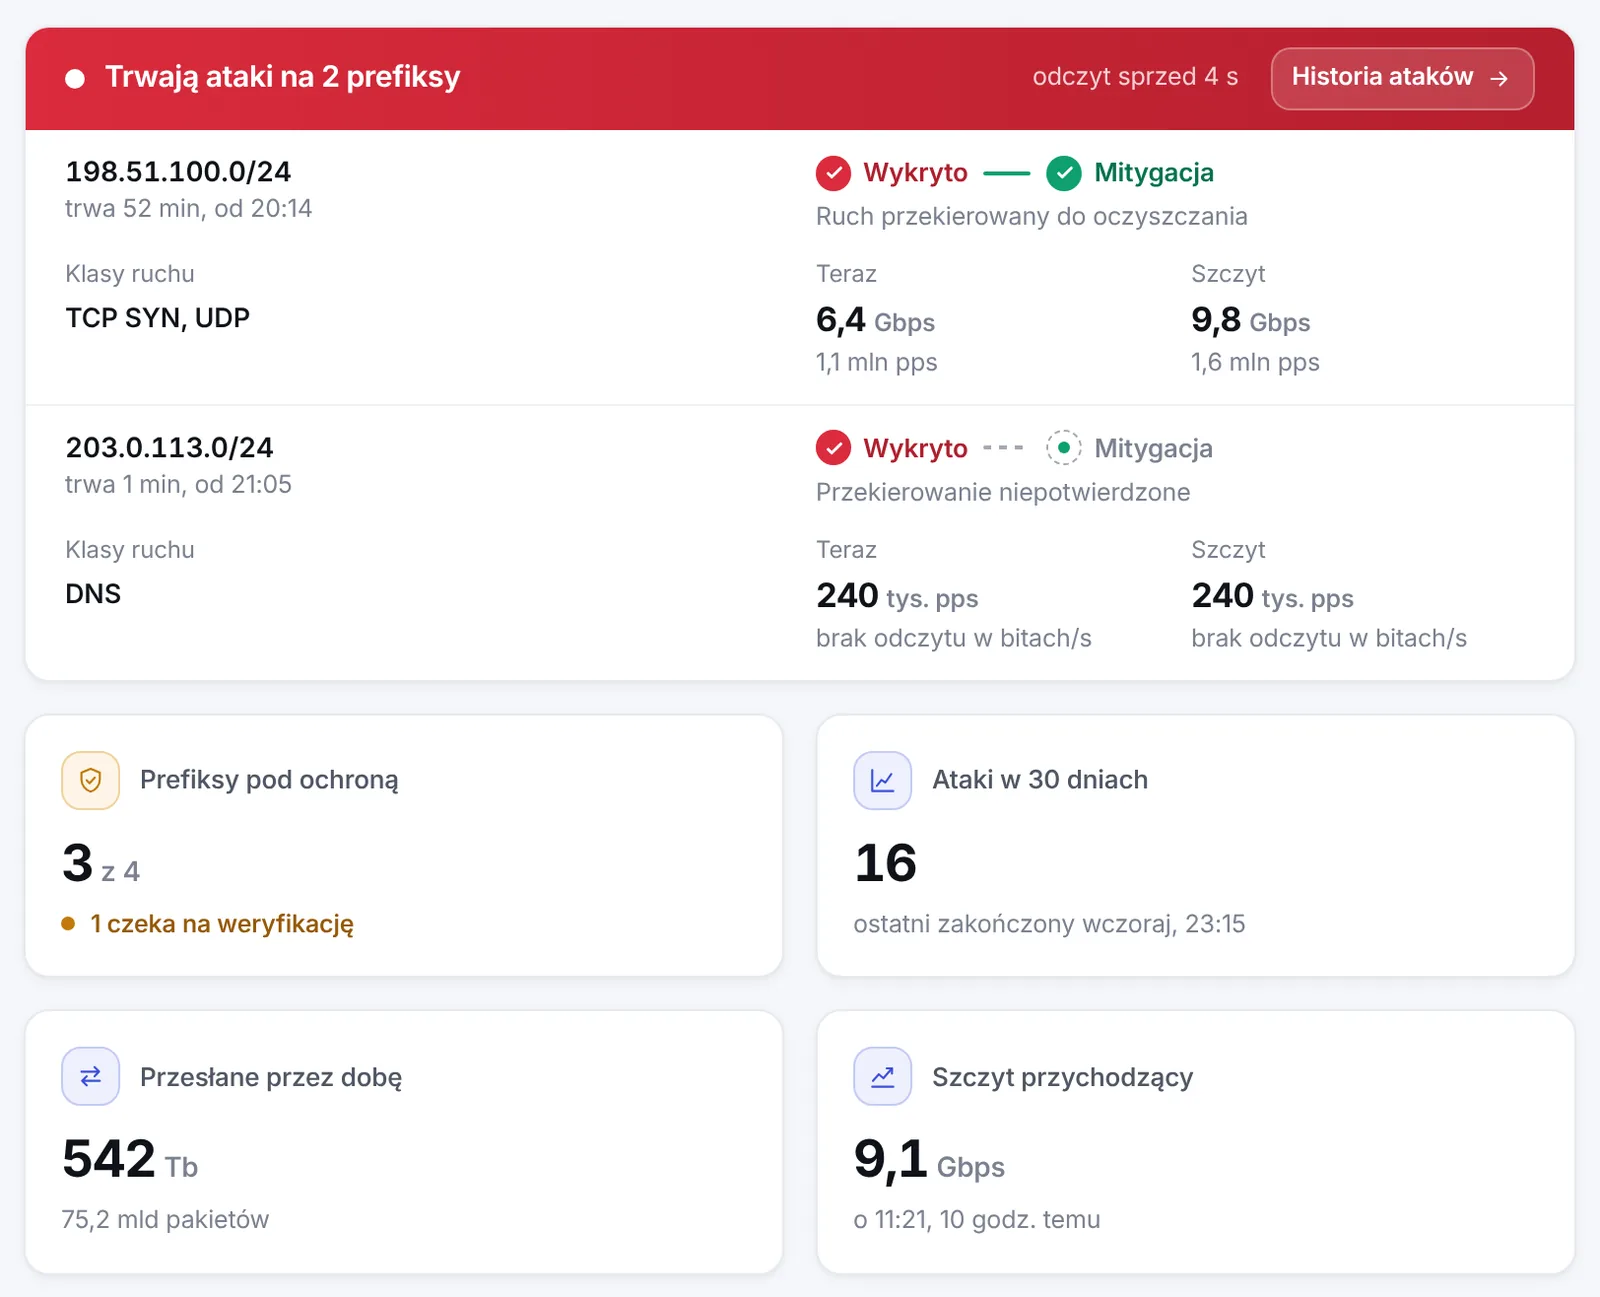Click 'Ataki w 30 dniach' card title
Viewport: 1600px width, 1297px height.
pos(1040,780)
